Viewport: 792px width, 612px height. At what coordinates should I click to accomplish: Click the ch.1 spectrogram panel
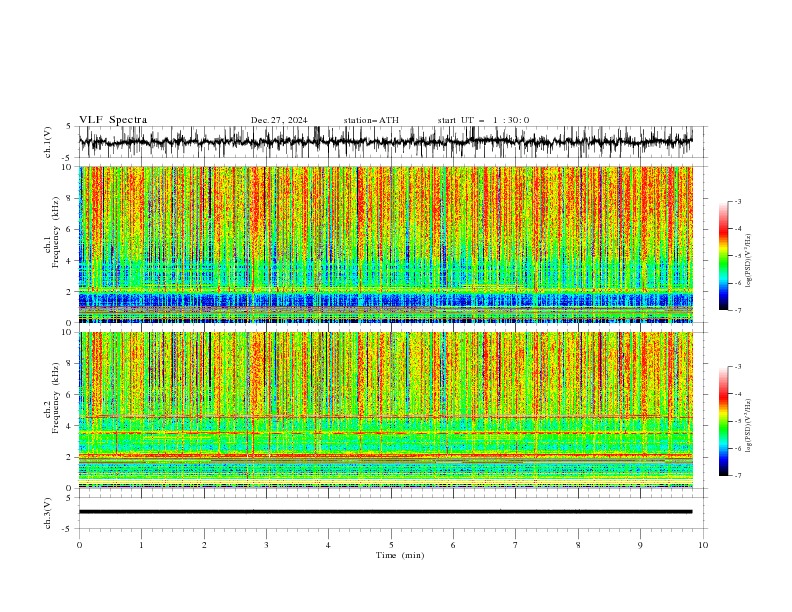385,244
